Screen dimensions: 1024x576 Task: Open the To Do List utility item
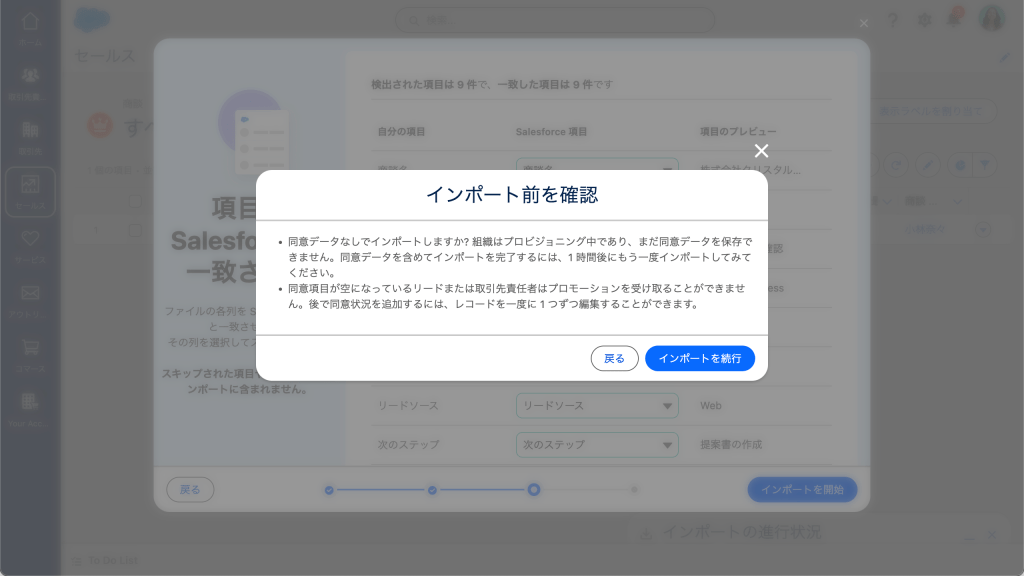click(x=105, y=560)
